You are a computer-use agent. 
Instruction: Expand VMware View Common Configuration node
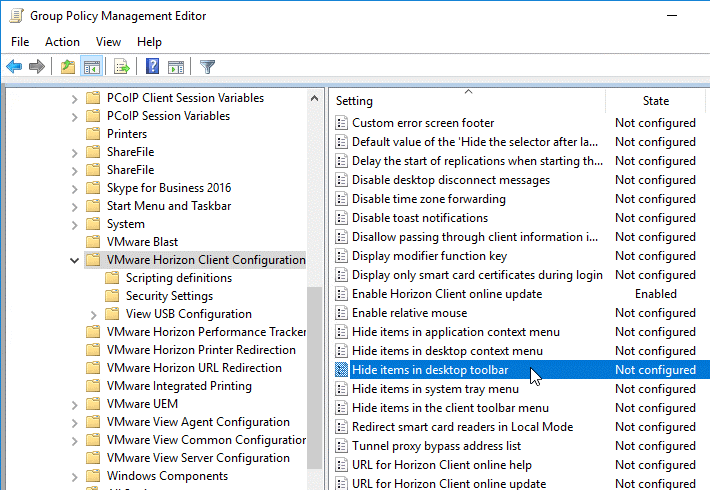click(75, 441)
